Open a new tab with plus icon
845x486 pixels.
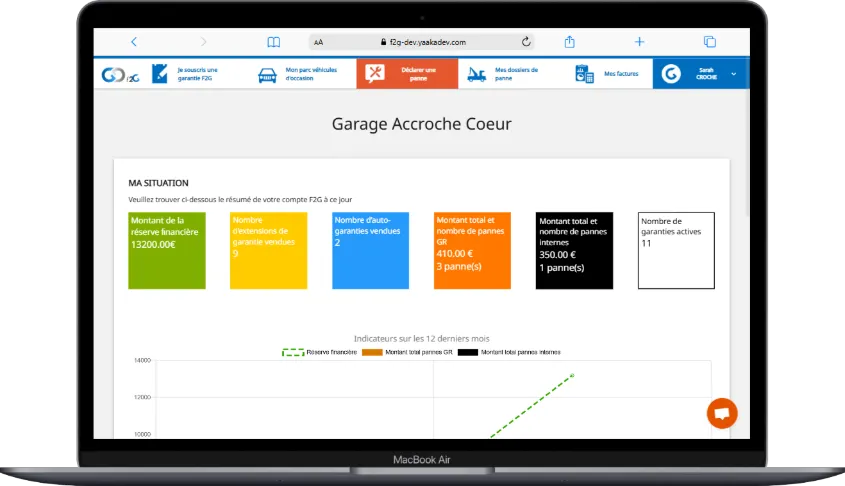[640, 42]
